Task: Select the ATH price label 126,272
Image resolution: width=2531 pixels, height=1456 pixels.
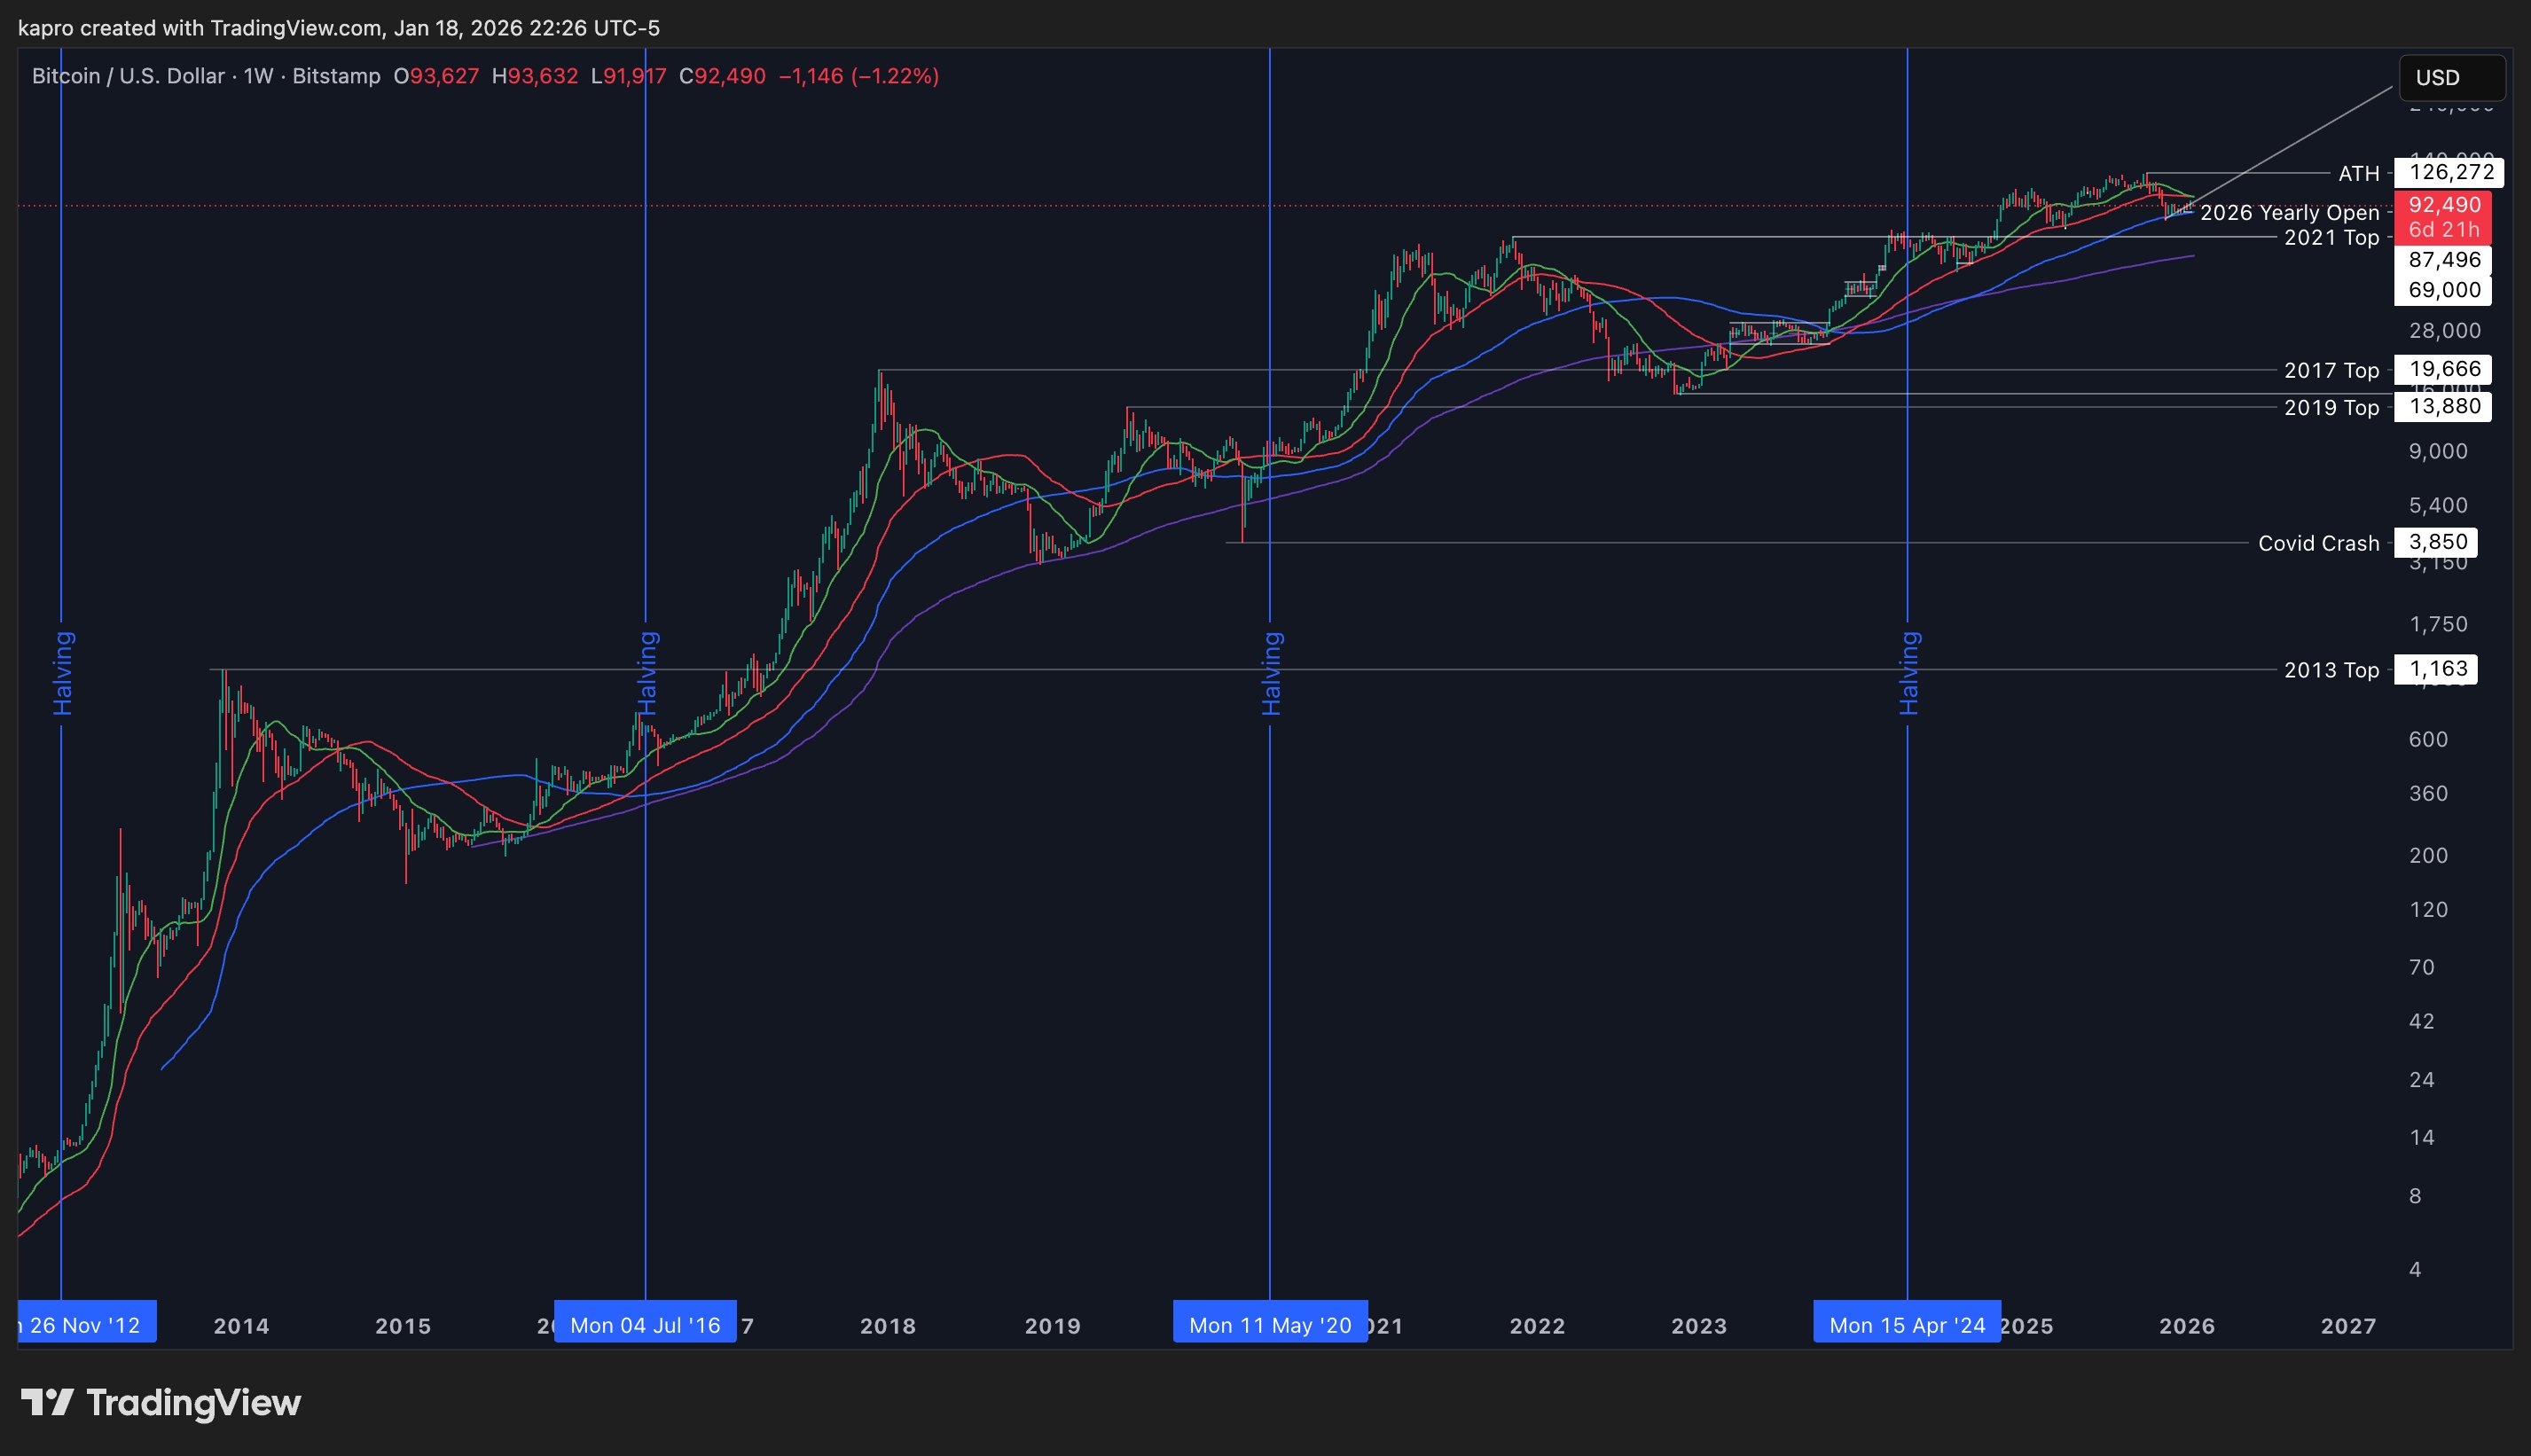Action: [x=2451, y=172]
